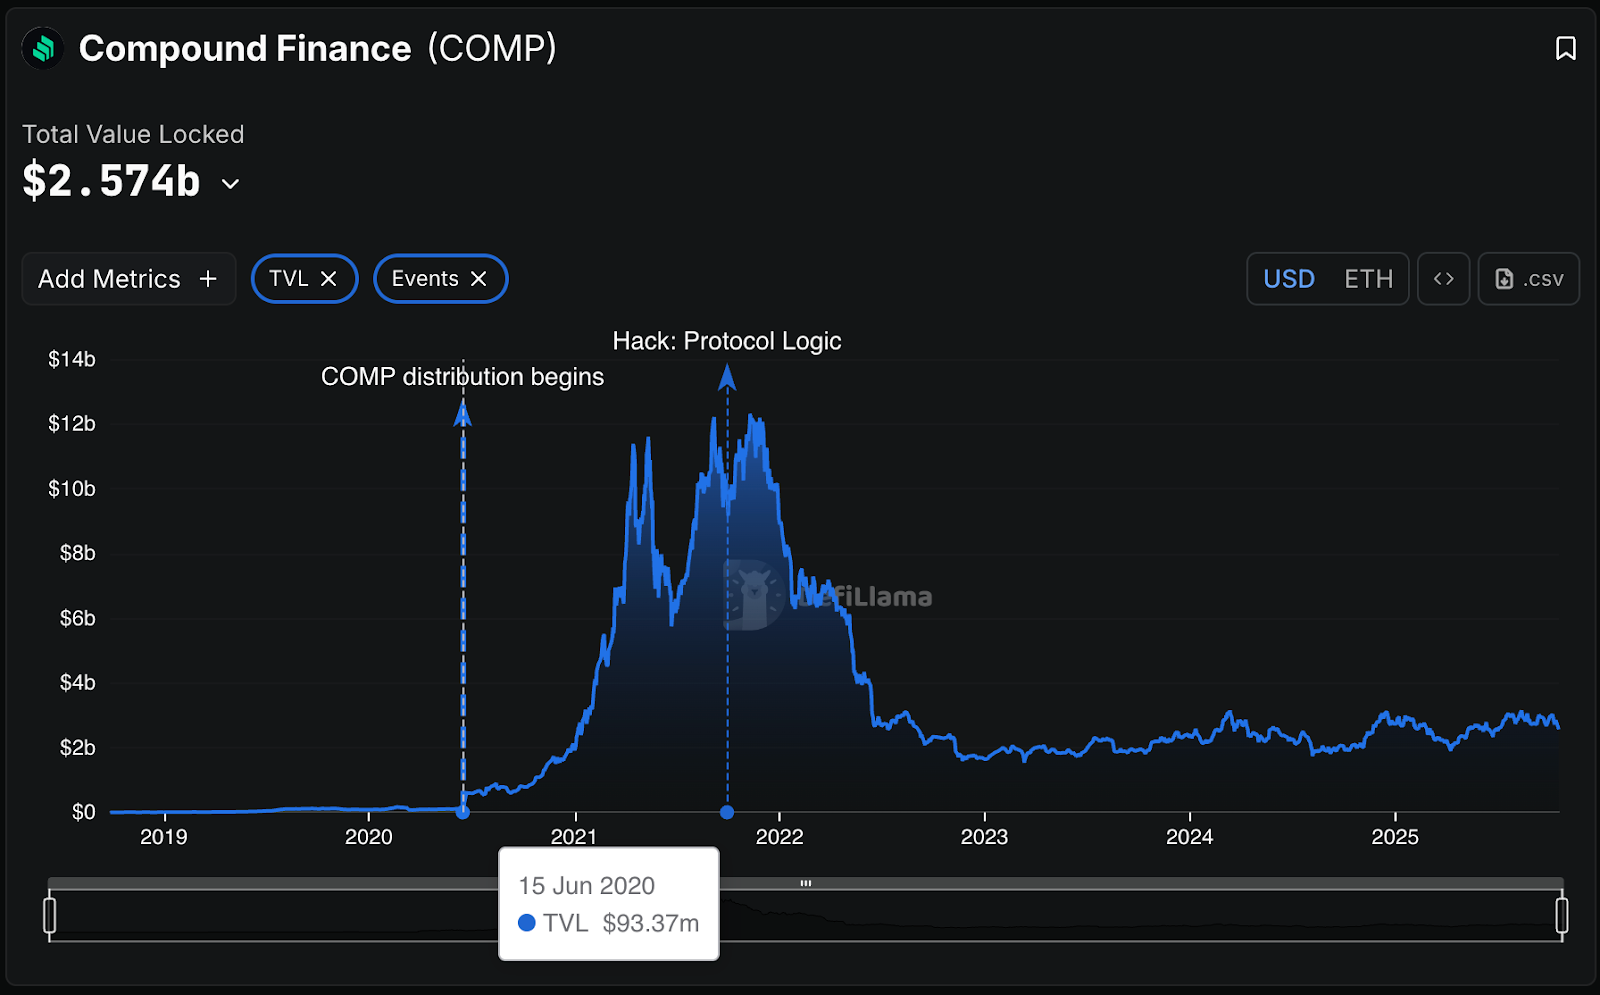1600x995 pixels.
Task: Click the 'Total Value Locked' label
Action: [133, 134]
